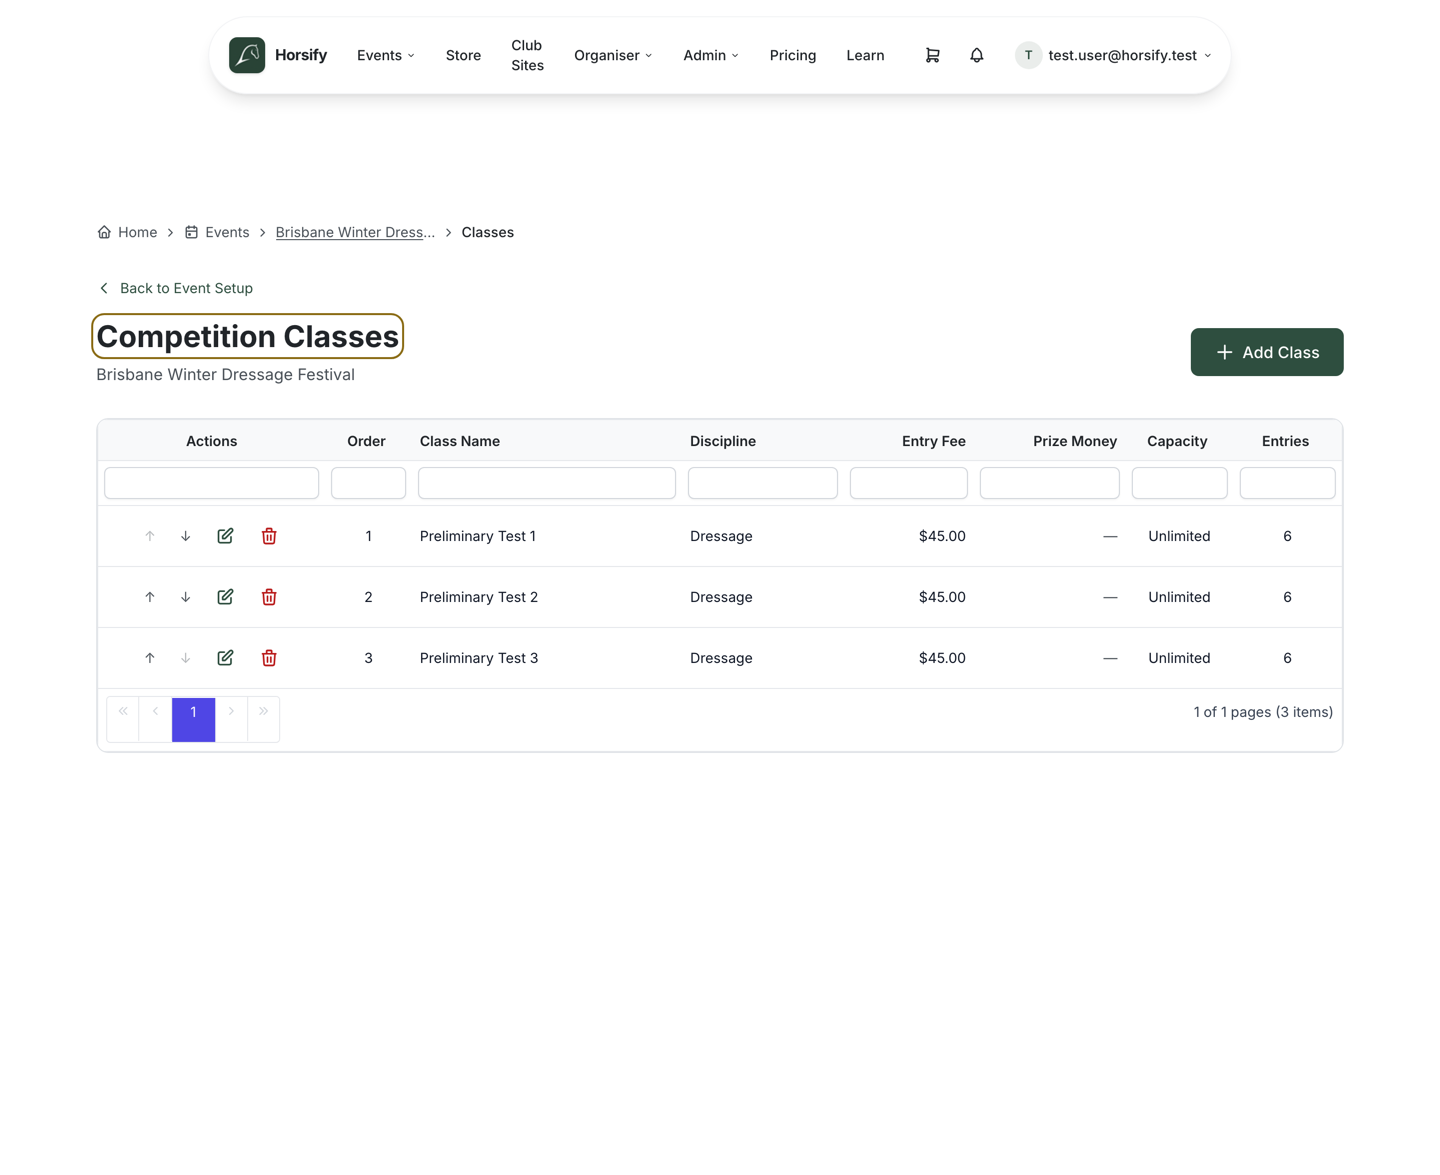Click the Actions filter field
This screenshot has height=1175, width=1440.
pyautogui.click(x=212, y=483)
